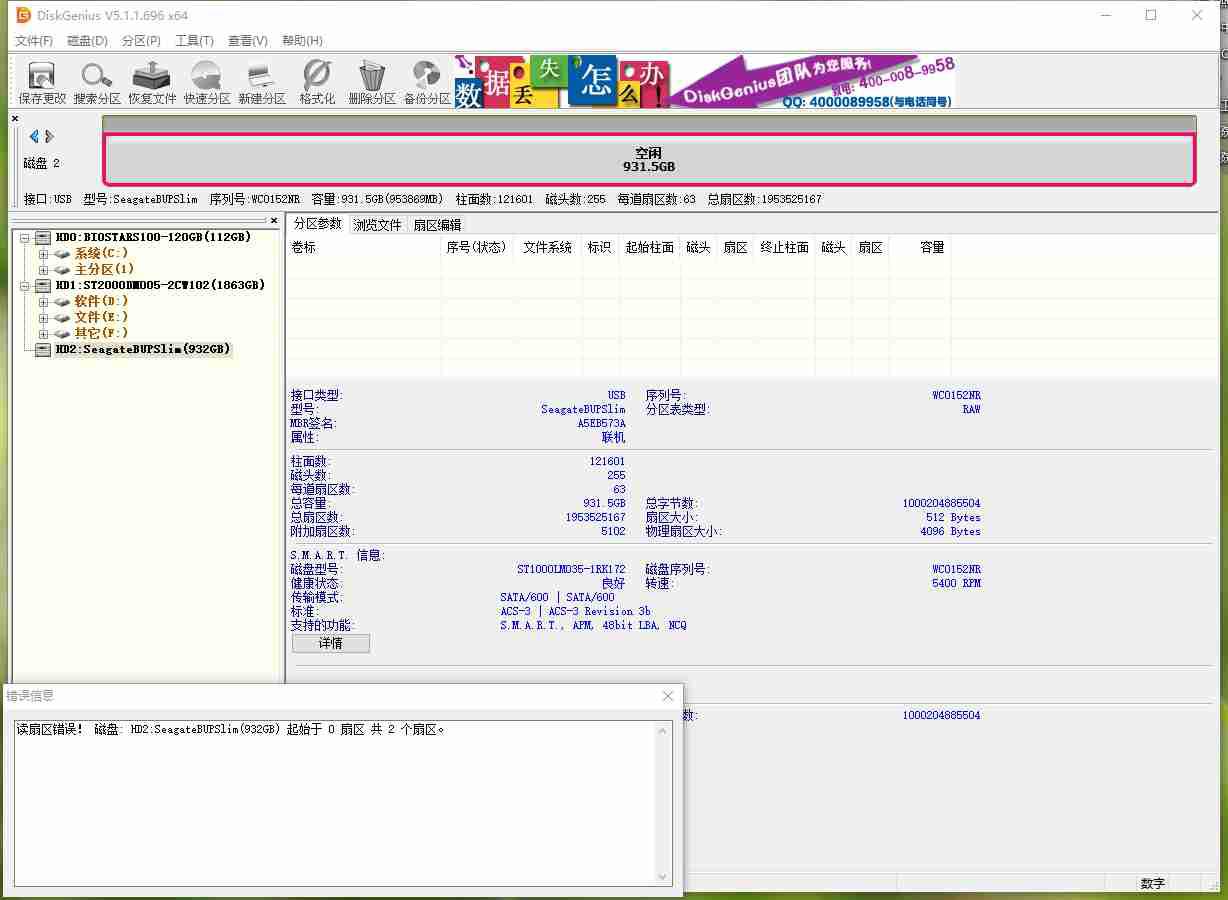Close the 错误信息 error dialog
The height and width of the screenshot is (900, 1228).
click(668, 696)
